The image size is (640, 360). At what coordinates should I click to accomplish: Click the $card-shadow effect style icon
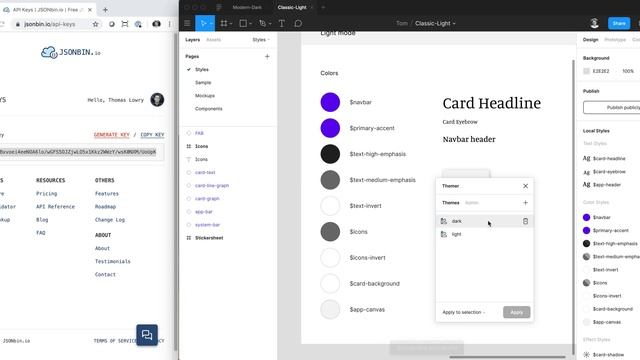(x=587, y=355)
